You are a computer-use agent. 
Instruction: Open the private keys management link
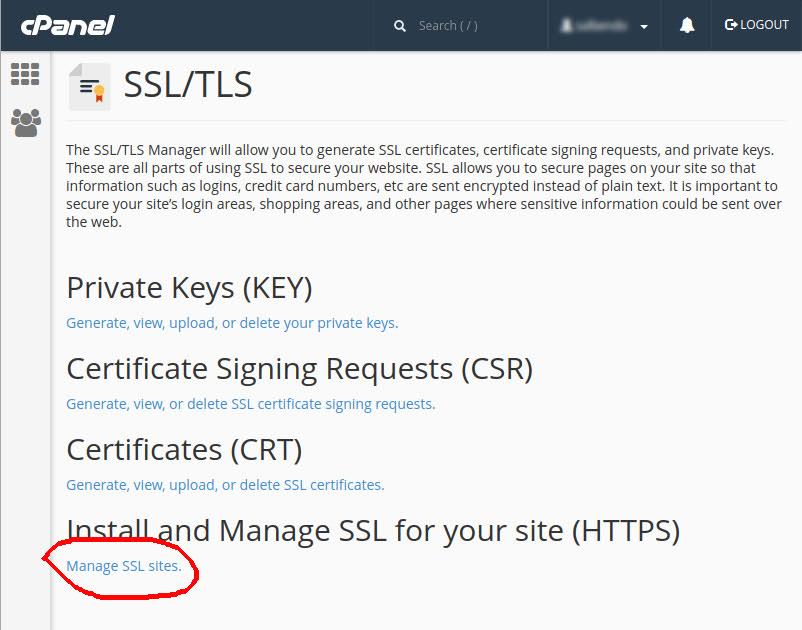(232, 323)
